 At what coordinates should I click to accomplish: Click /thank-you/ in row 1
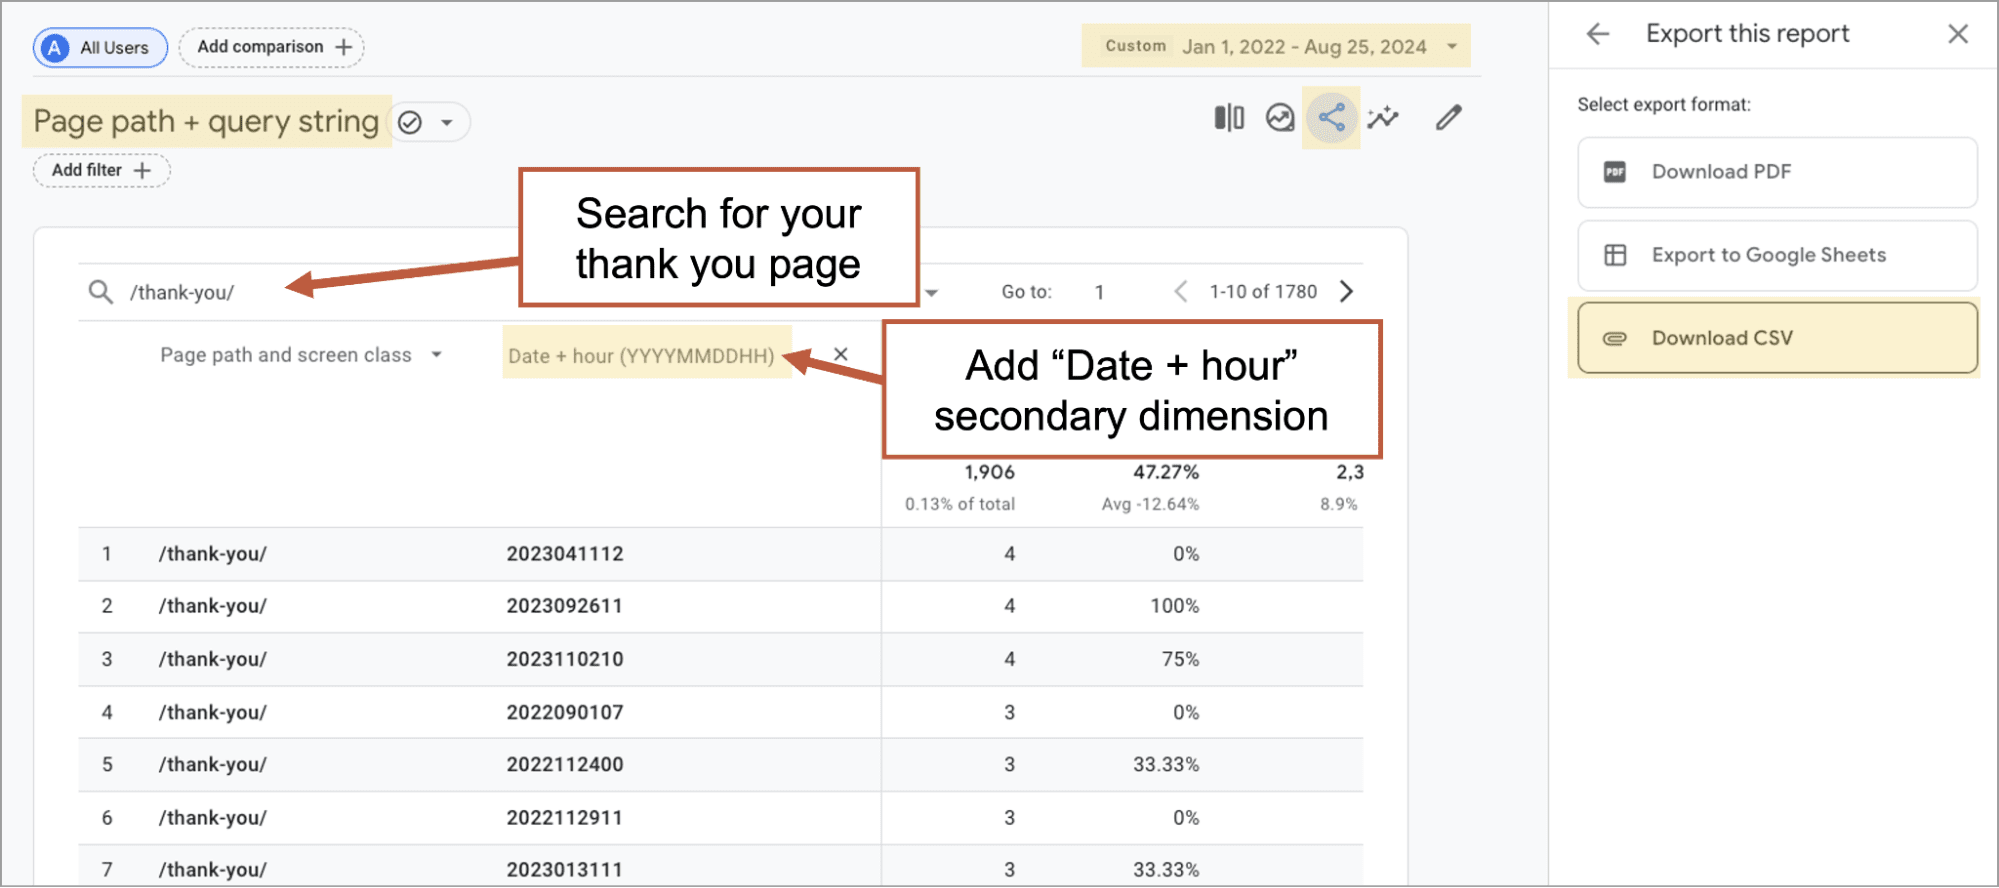click(213, 554)
